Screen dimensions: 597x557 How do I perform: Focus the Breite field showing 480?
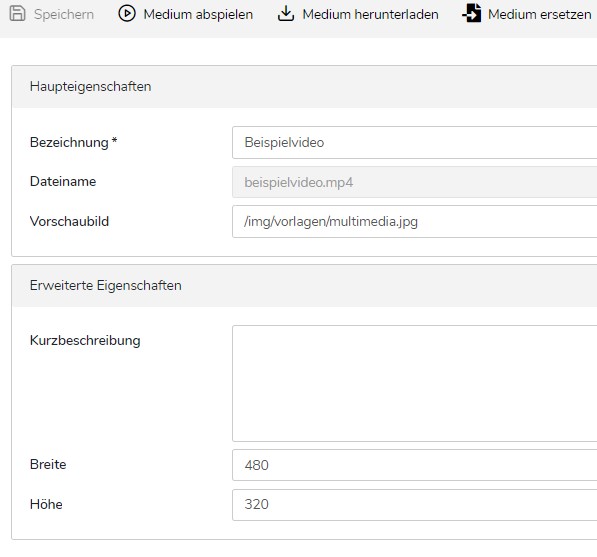pyautogui.click(x=415, y=465)
